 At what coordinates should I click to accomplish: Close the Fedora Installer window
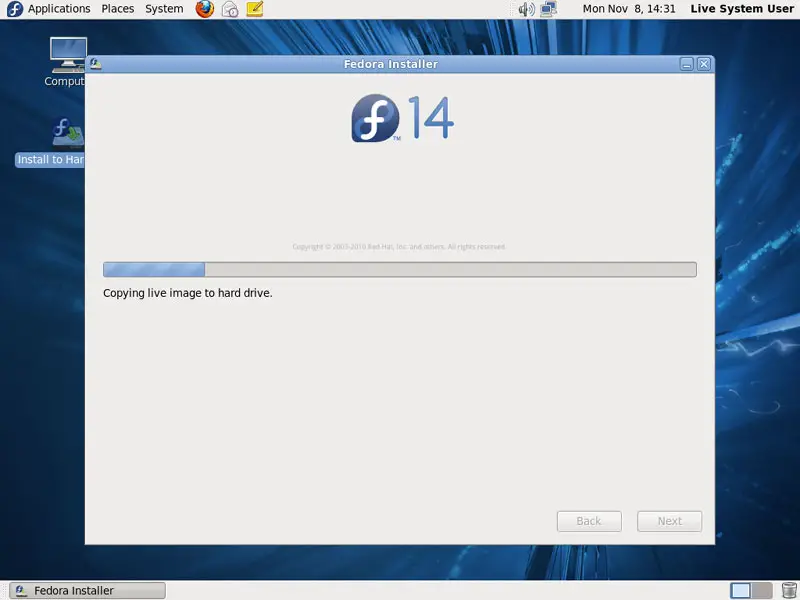[x=704, y=64]
